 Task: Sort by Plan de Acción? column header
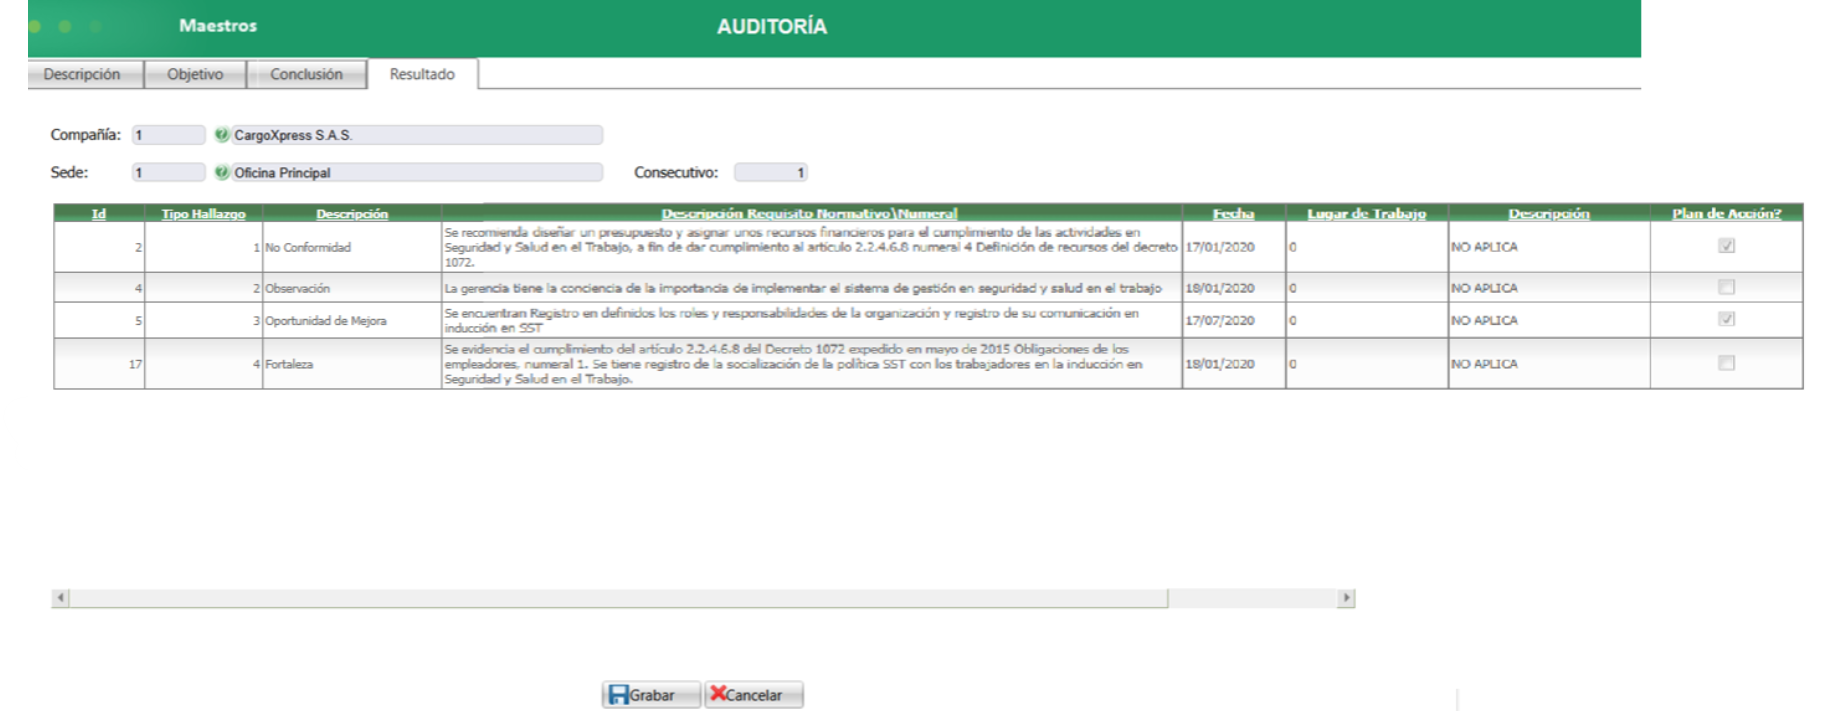(x=1726, y=213)
